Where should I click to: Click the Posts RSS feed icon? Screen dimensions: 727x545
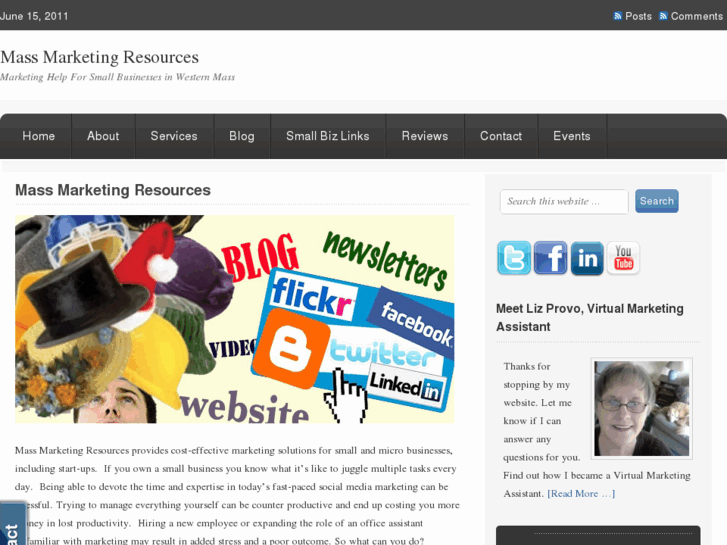tap(618, 16)
